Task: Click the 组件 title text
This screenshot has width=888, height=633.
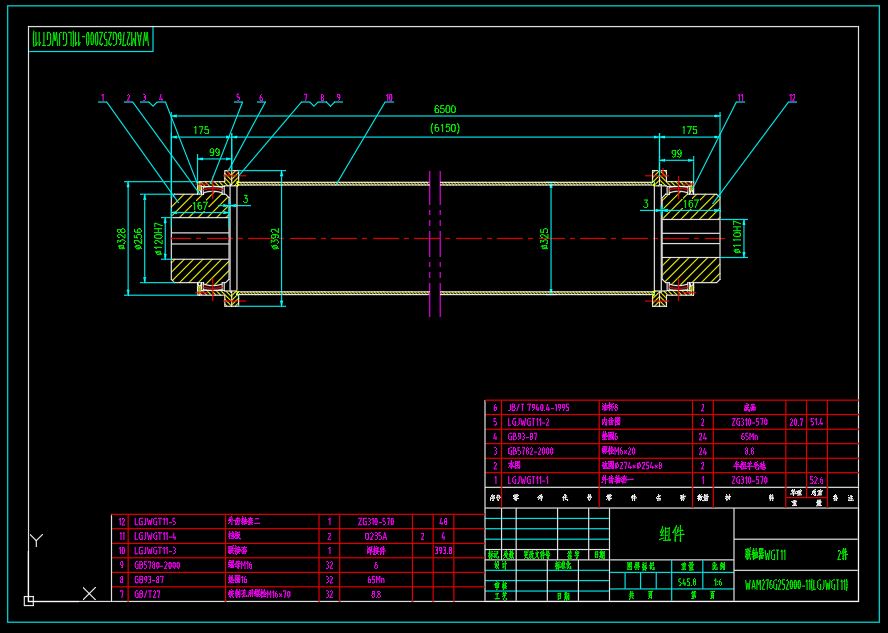Action: tap(672, 534)
